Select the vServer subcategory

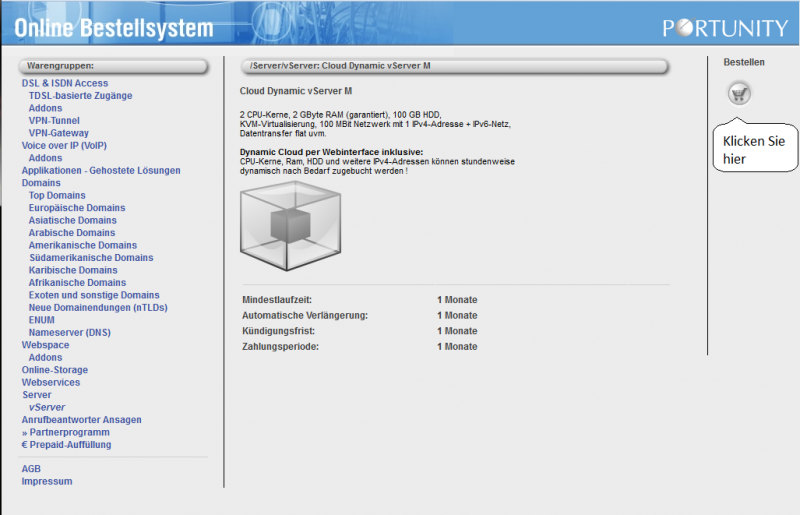coord(47,407)
